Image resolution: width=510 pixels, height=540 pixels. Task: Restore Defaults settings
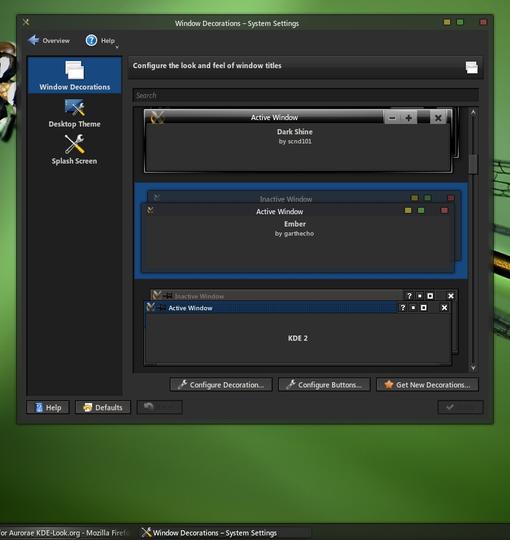pos(103,407)
